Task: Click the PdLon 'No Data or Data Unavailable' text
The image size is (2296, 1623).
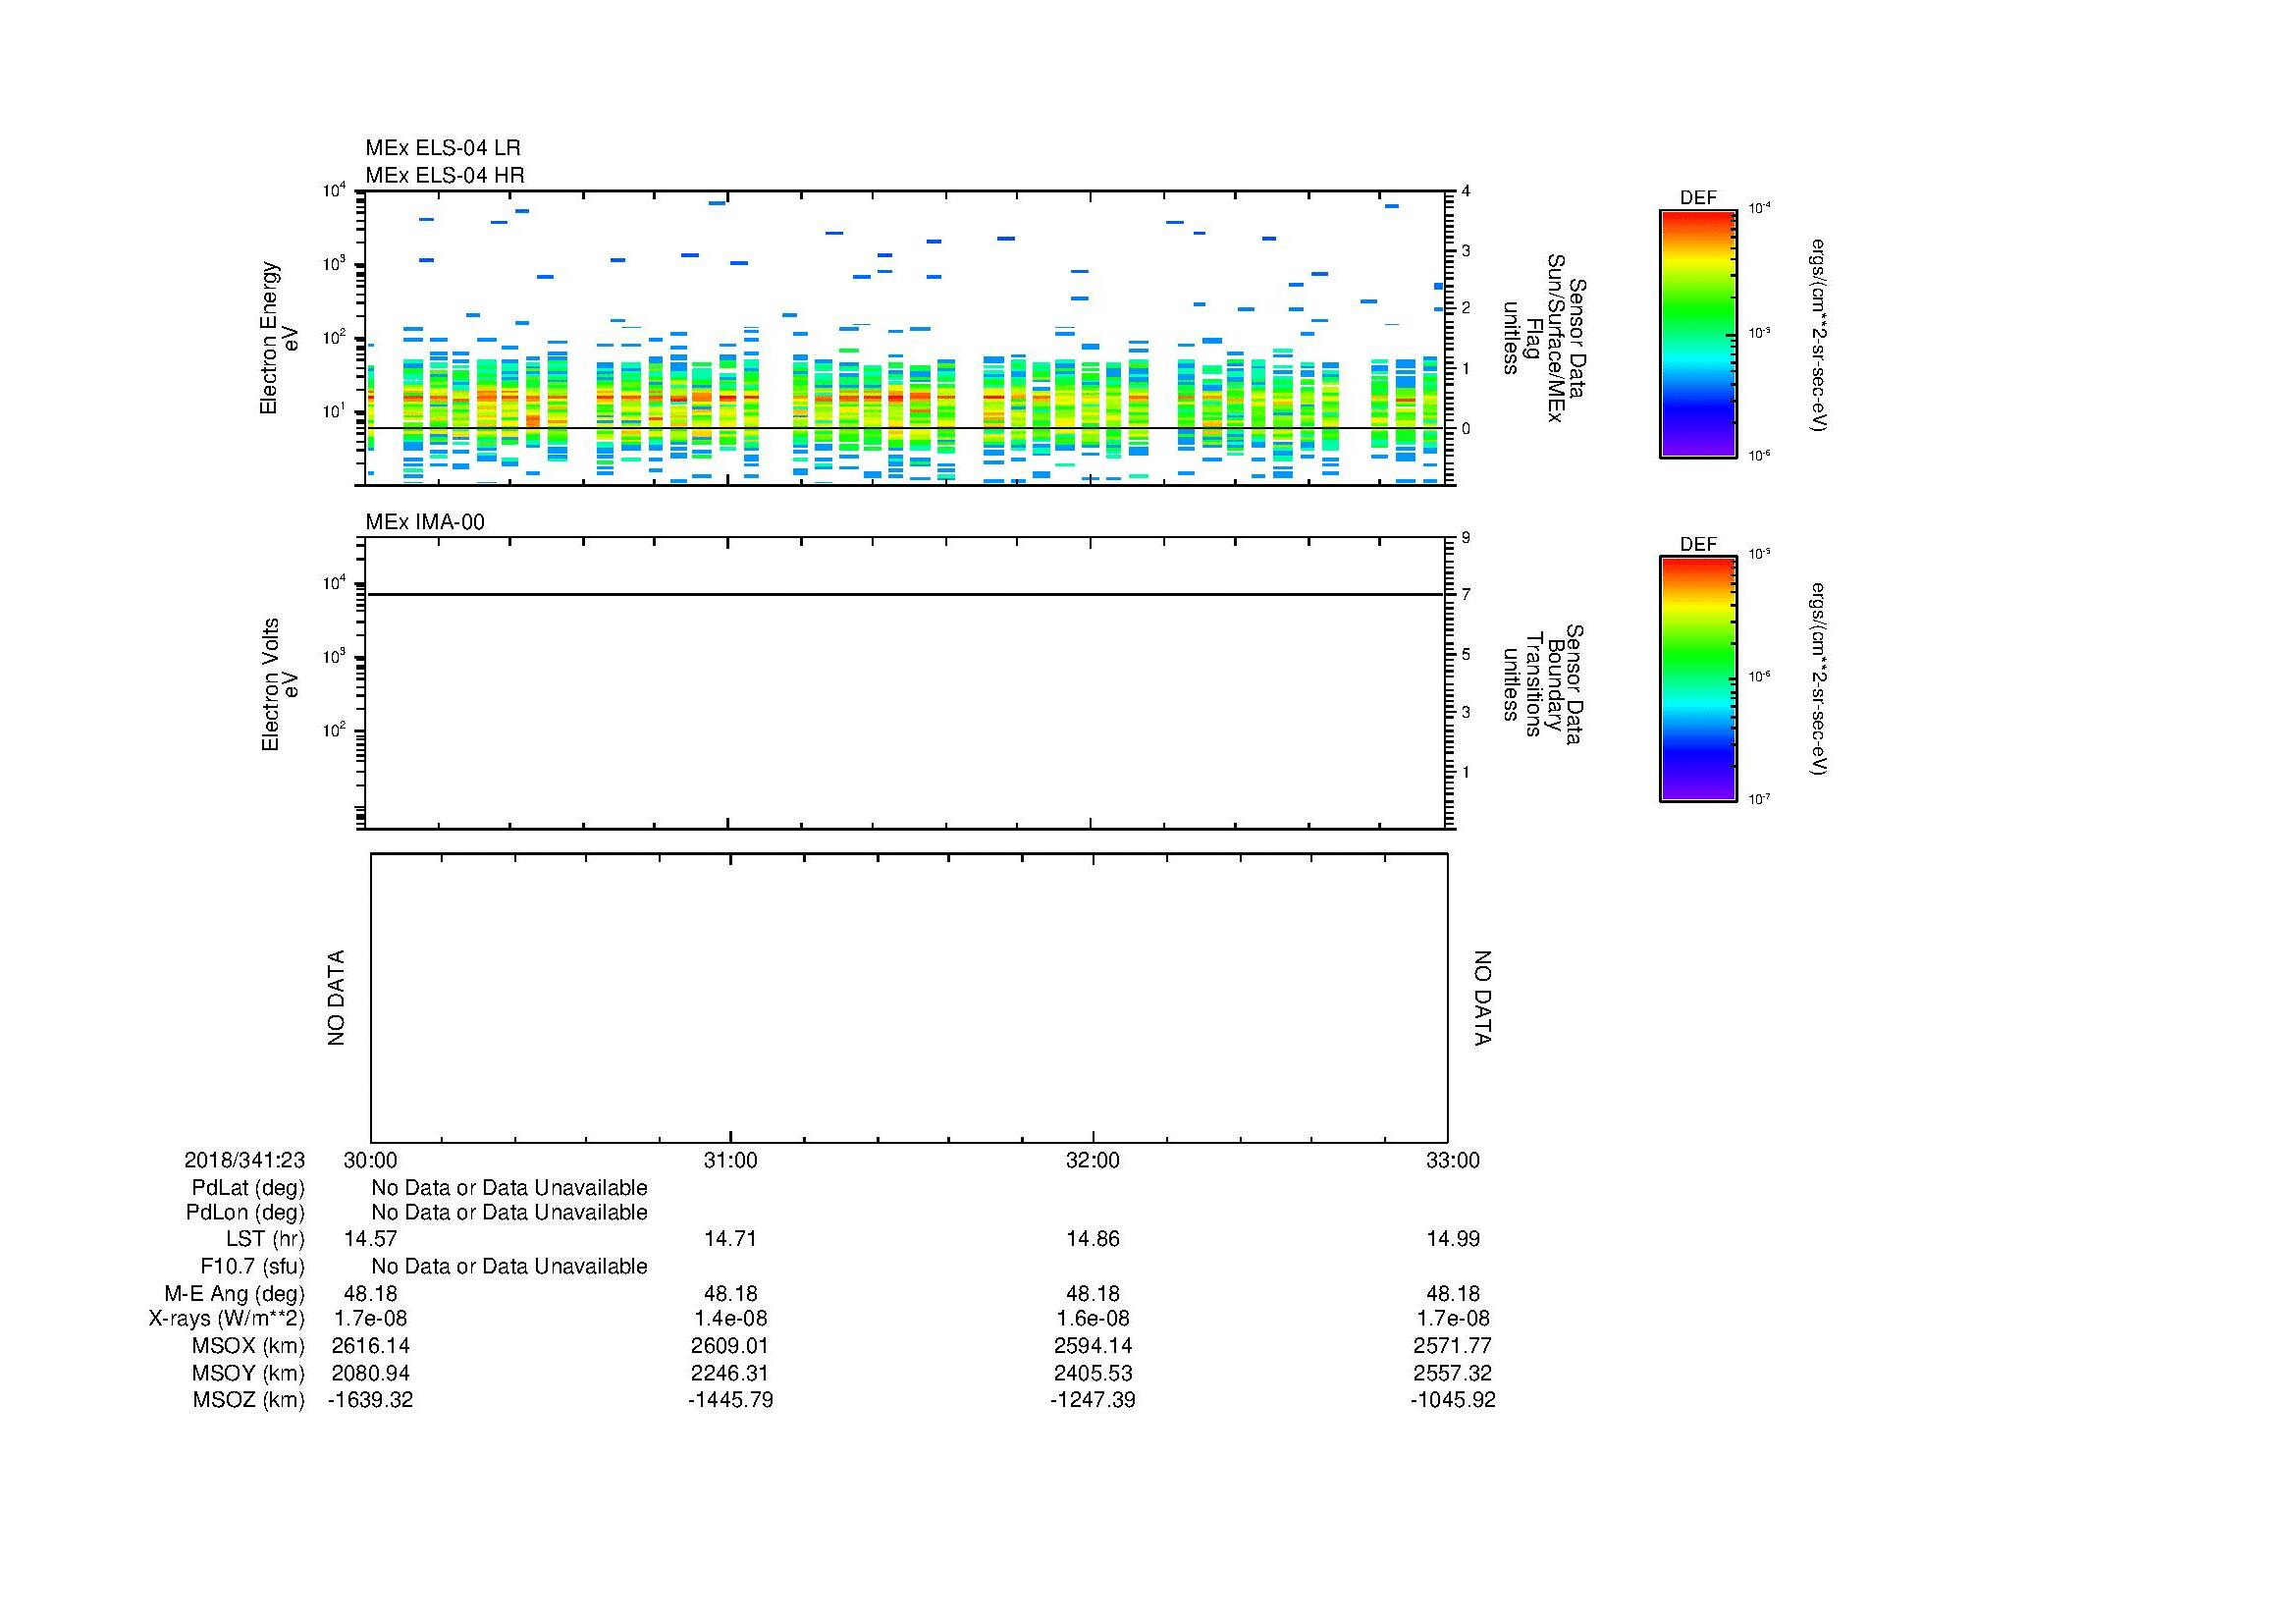Action: (510, 1213)
